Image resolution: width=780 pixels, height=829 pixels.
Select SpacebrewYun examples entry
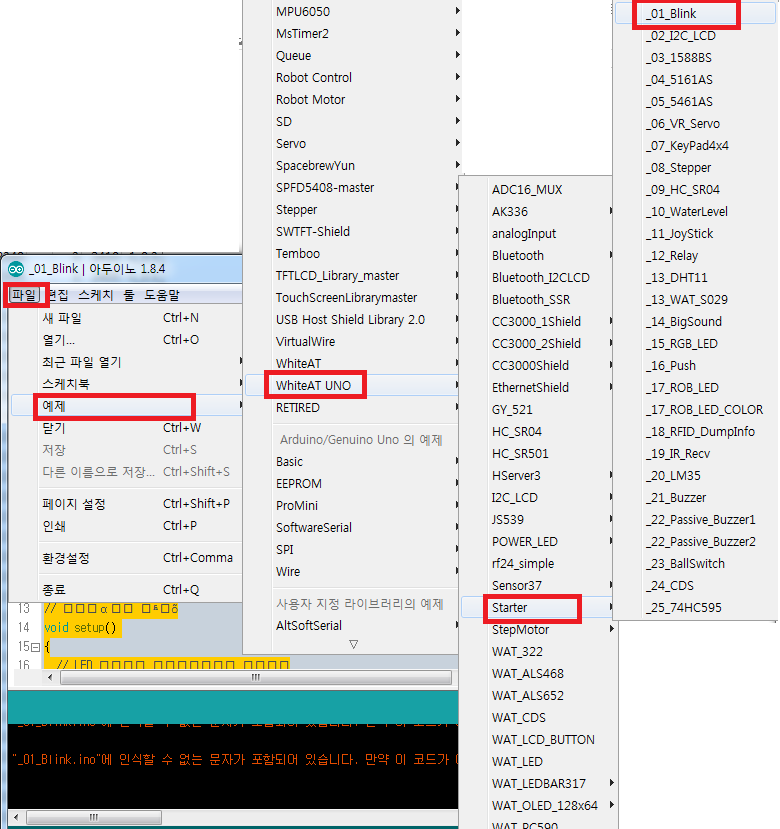pyautogui.click(x=352, y=166)
